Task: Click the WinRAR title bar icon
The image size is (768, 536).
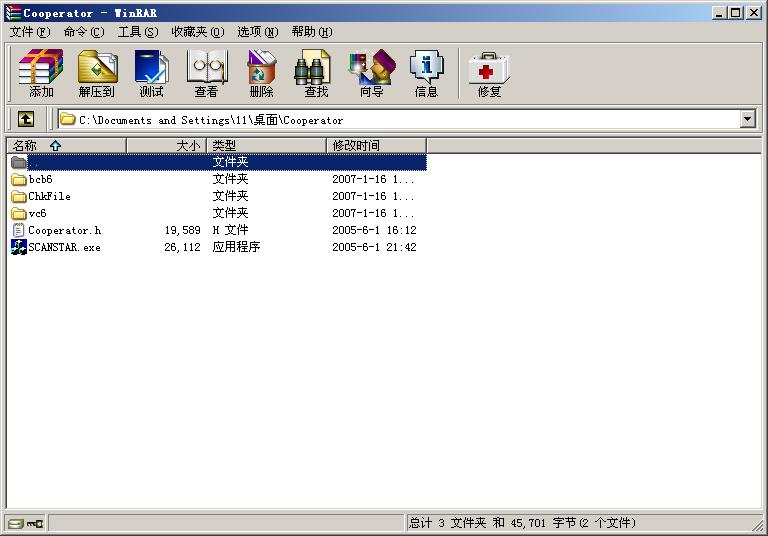Action: pyautogui.click(x=13, y=13)
